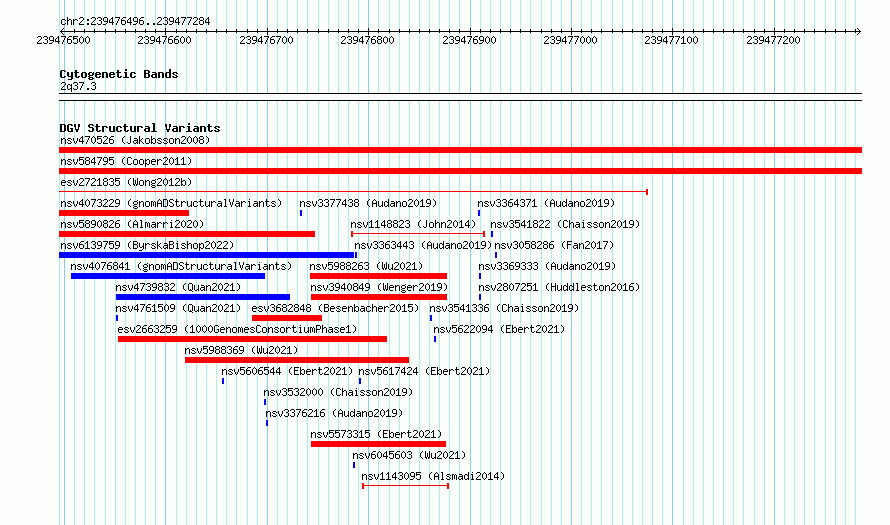Click nsv2807251 (Huddleston2016) label
Image resolution: width=890 pixels, height=525 pixels.
(559, 287)
